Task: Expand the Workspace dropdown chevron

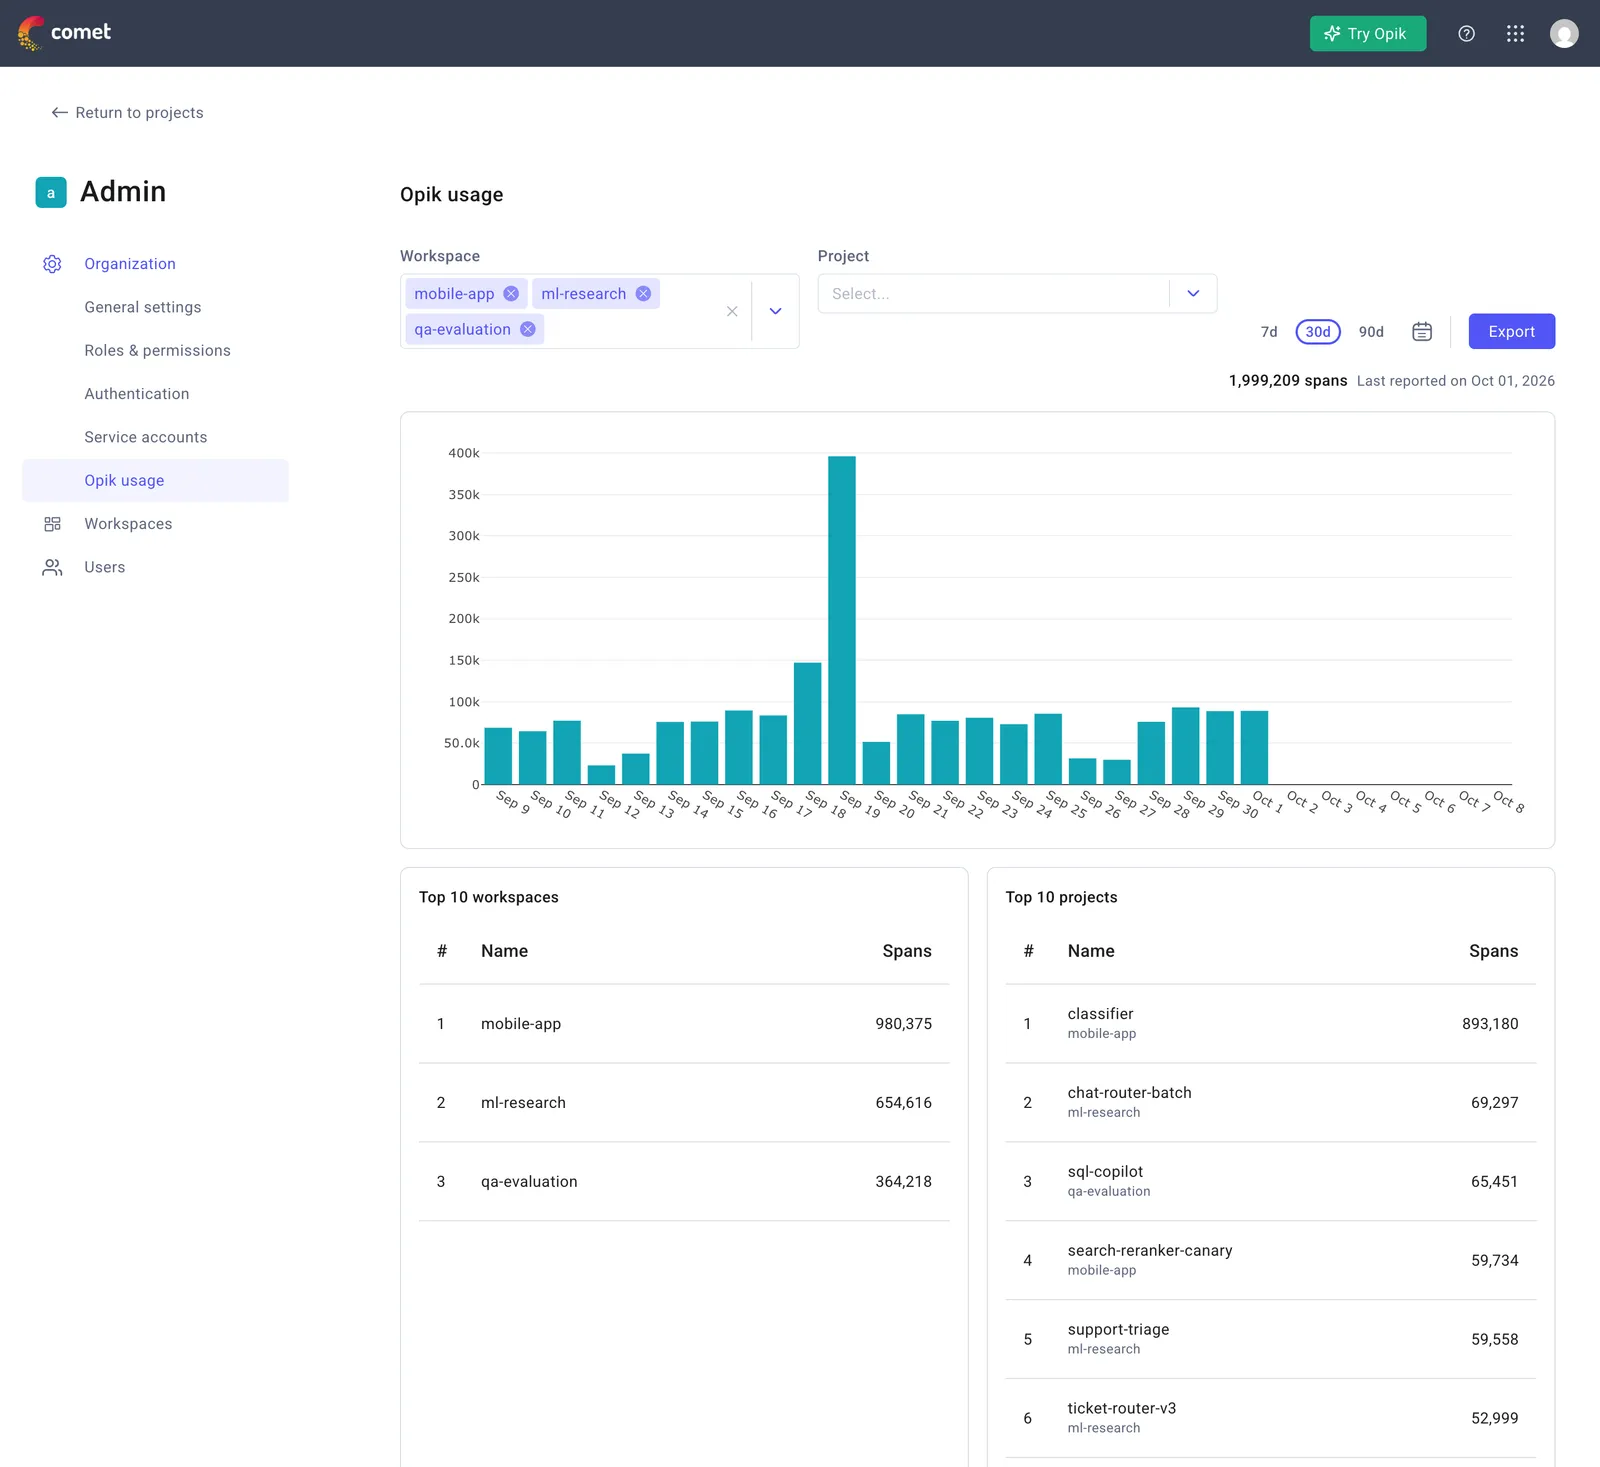Action: click(775, 312)
